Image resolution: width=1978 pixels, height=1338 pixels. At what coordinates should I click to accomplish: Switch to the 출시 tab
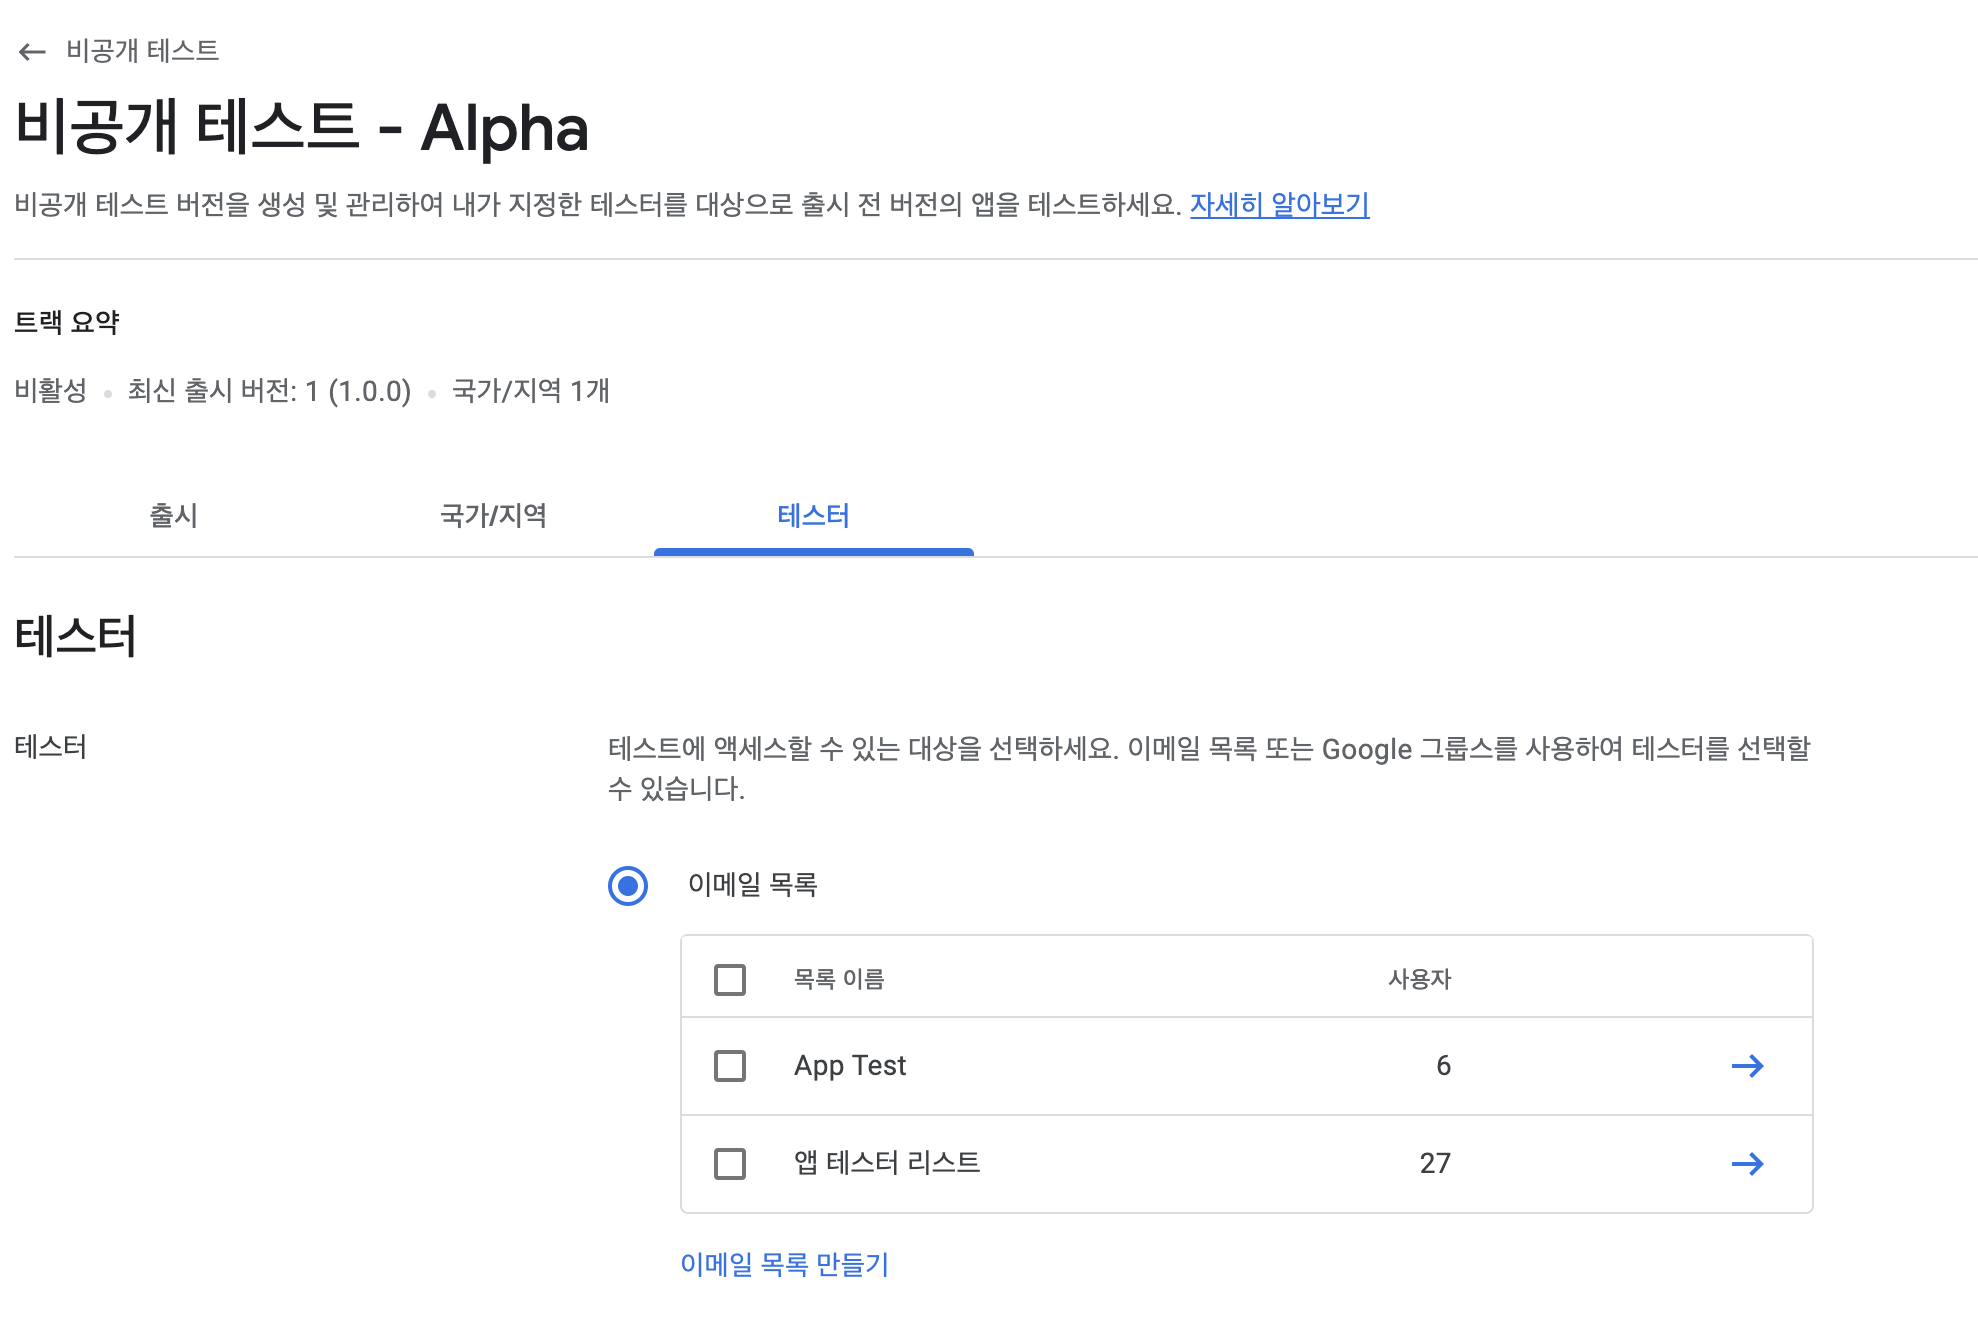[x=173, y=516]
